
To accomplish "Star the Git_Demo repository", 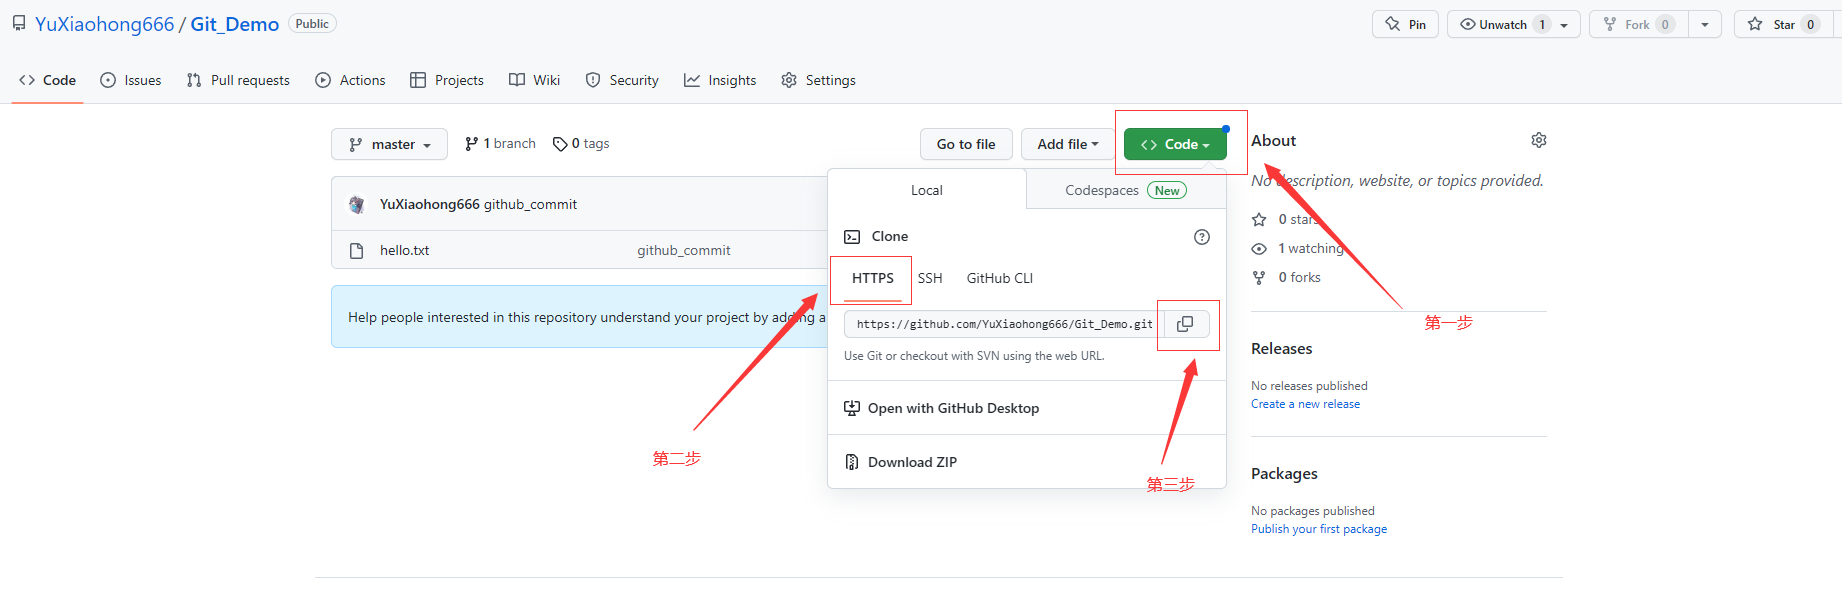I will [x=1784, y=25].
